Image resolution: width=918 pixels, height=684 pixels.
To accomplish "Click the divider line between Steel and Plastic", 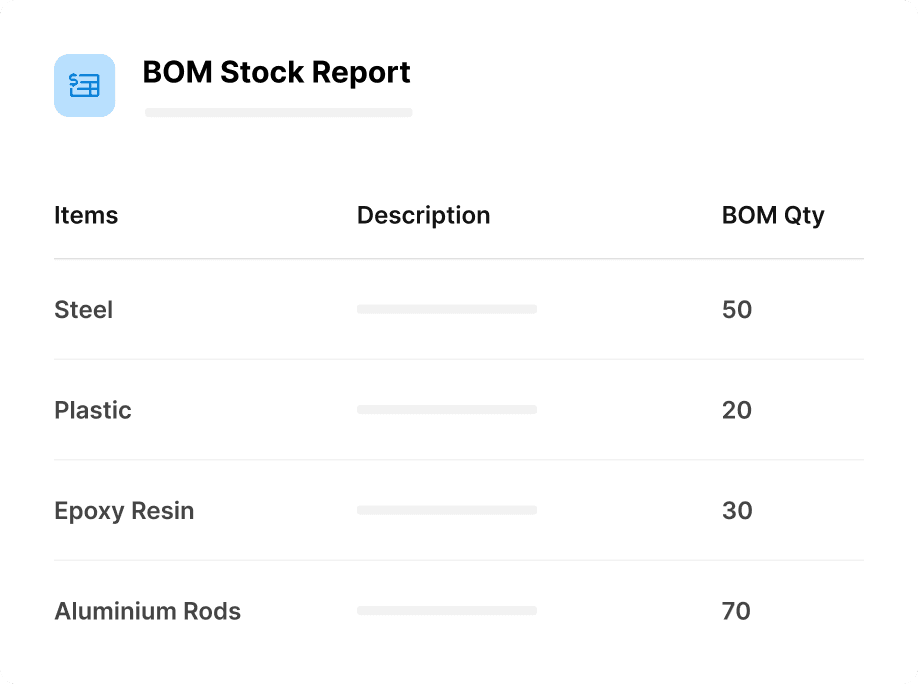I will (x=458, y=360).
